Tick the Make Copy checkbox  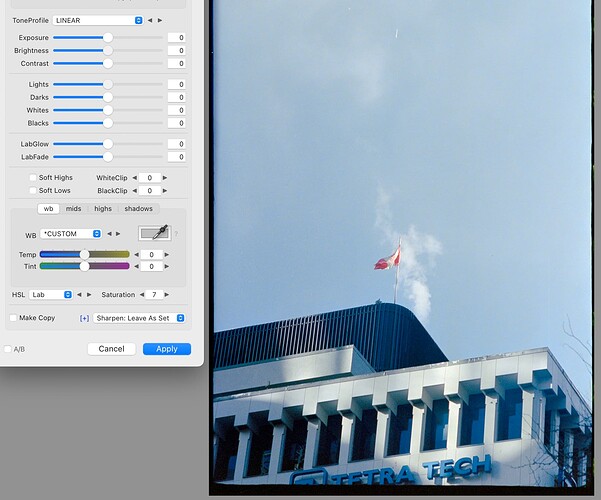(x=13, y=318)
